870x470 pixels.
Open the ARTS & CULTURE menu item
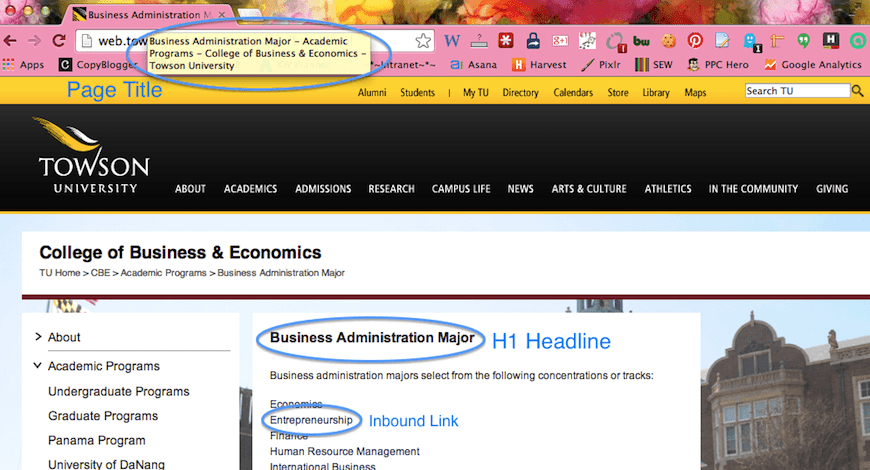point(589,189)
